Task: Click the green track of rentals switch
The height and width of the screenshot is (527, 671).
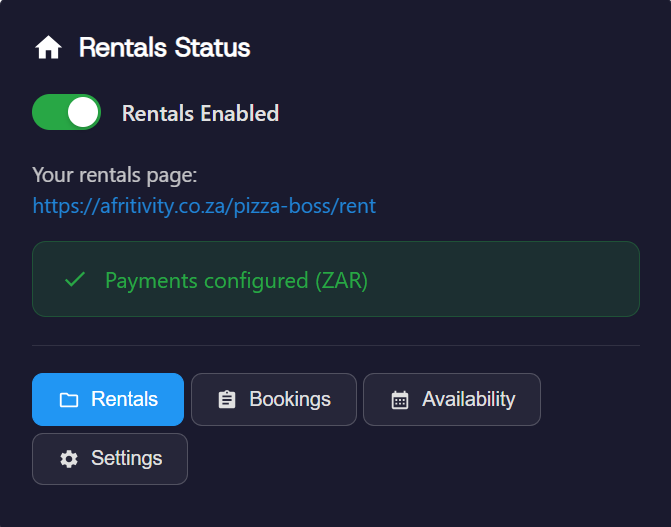Action: [x=48, y=113]
